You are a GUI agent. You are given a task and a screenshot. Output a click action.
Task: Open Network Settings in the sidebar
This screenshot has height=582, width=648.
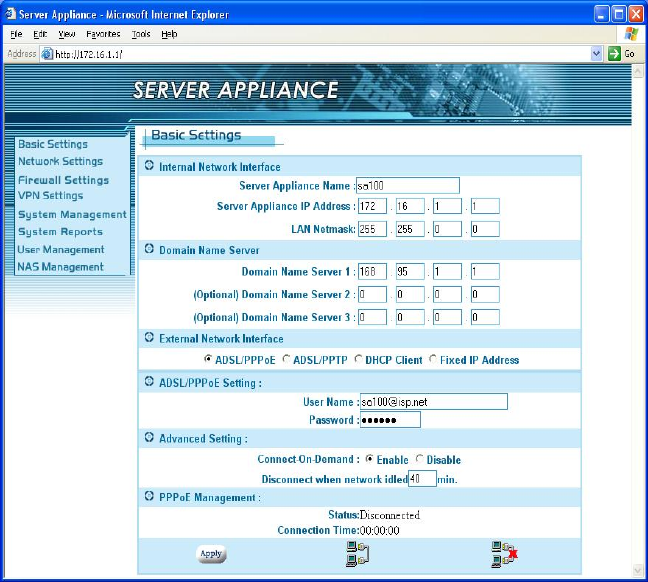[60, 161]
